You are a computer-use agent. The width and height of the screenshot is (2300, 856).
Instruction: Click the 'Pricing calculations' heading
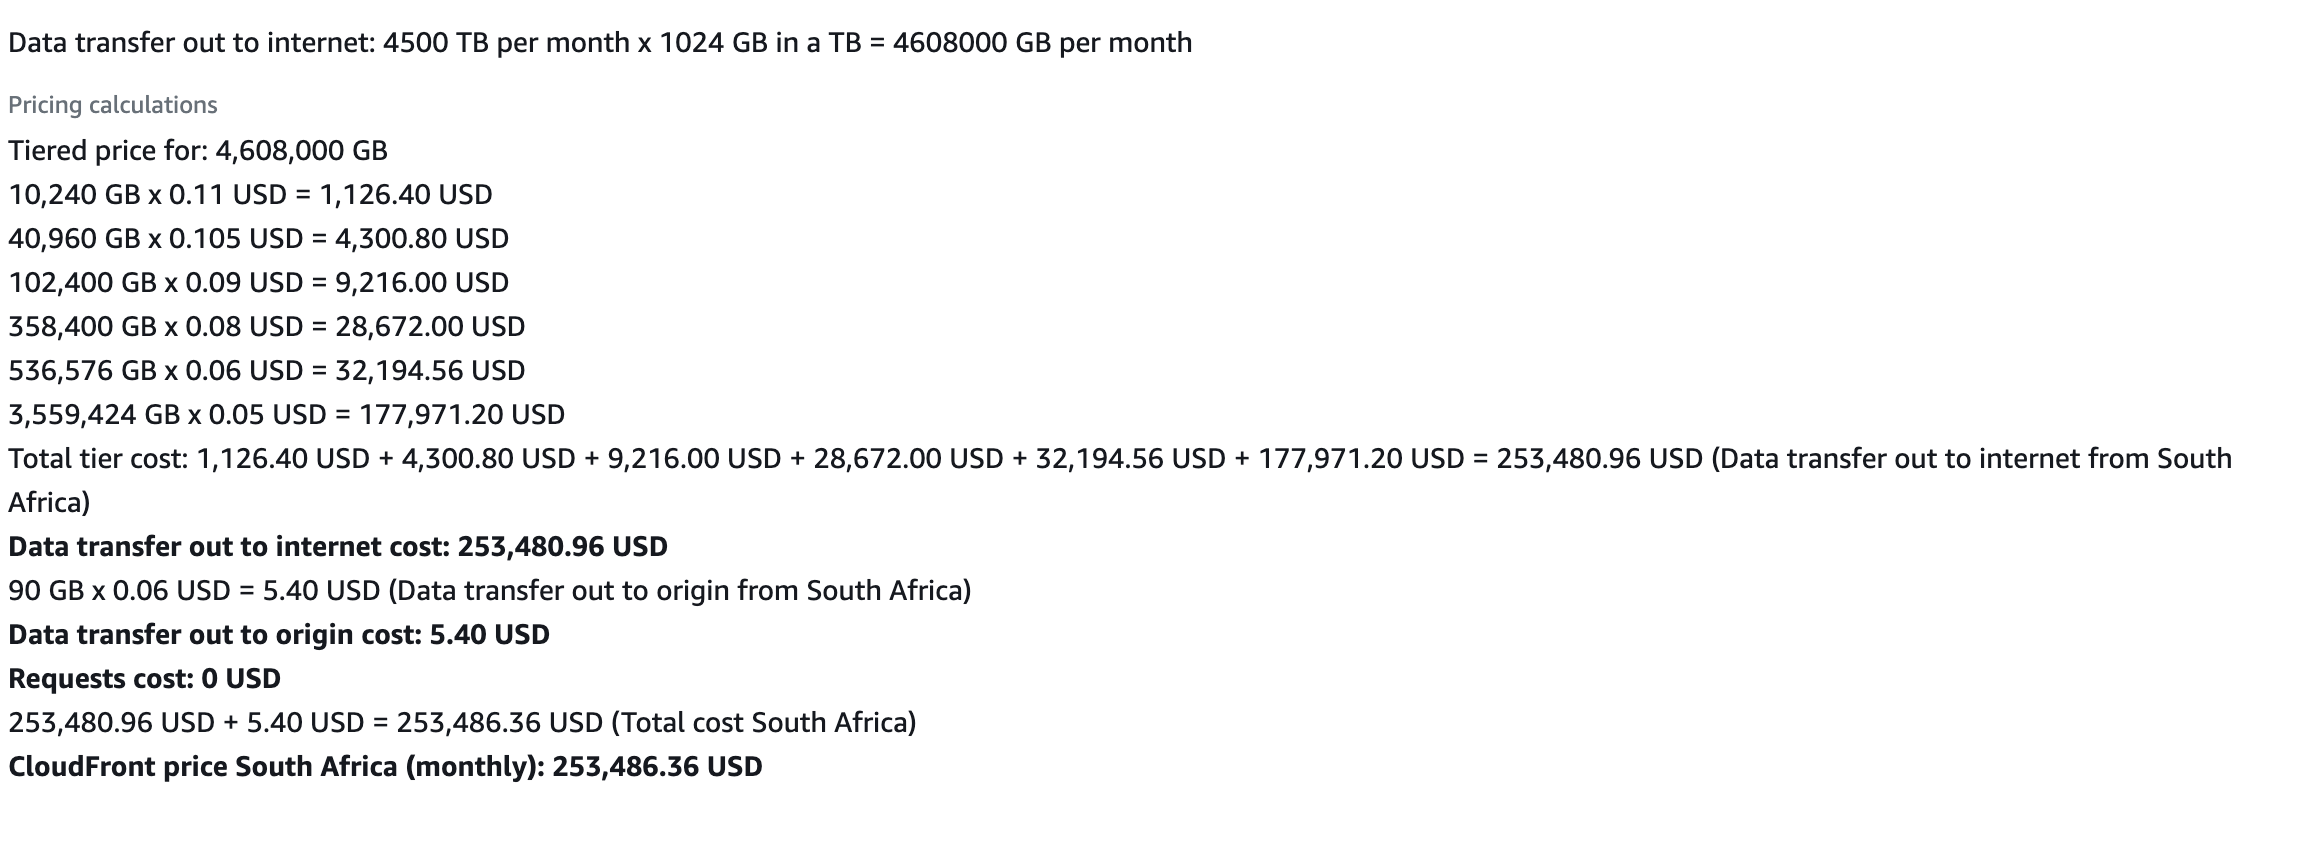(x=113, y=105)
